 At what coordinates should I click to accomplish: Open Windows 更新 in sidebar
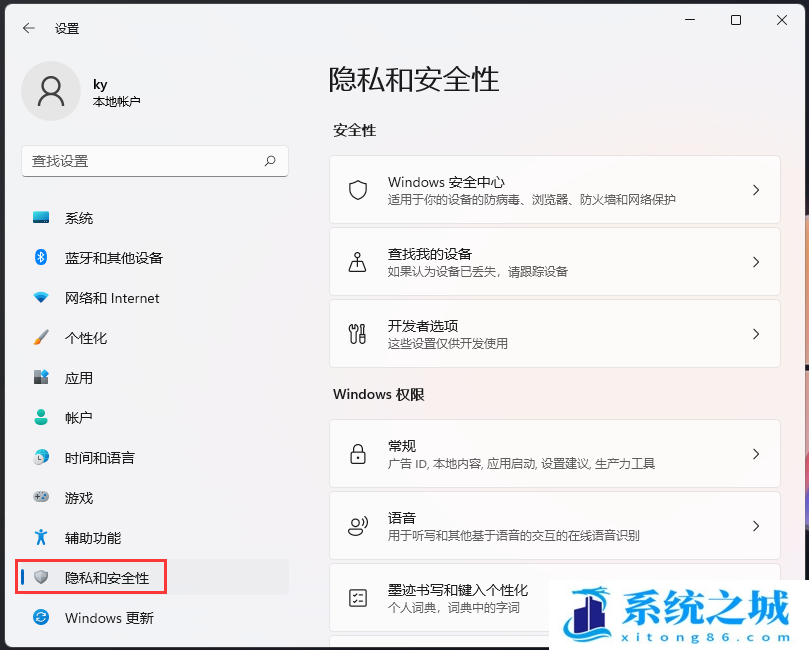pyautogui.click(x=153, y=618)
